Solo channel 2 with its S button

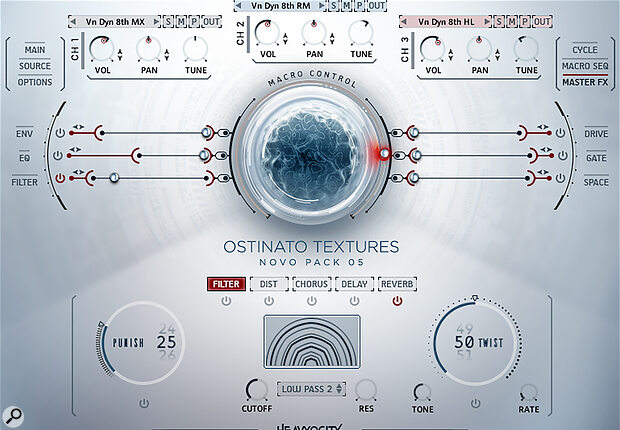(333, 6)
